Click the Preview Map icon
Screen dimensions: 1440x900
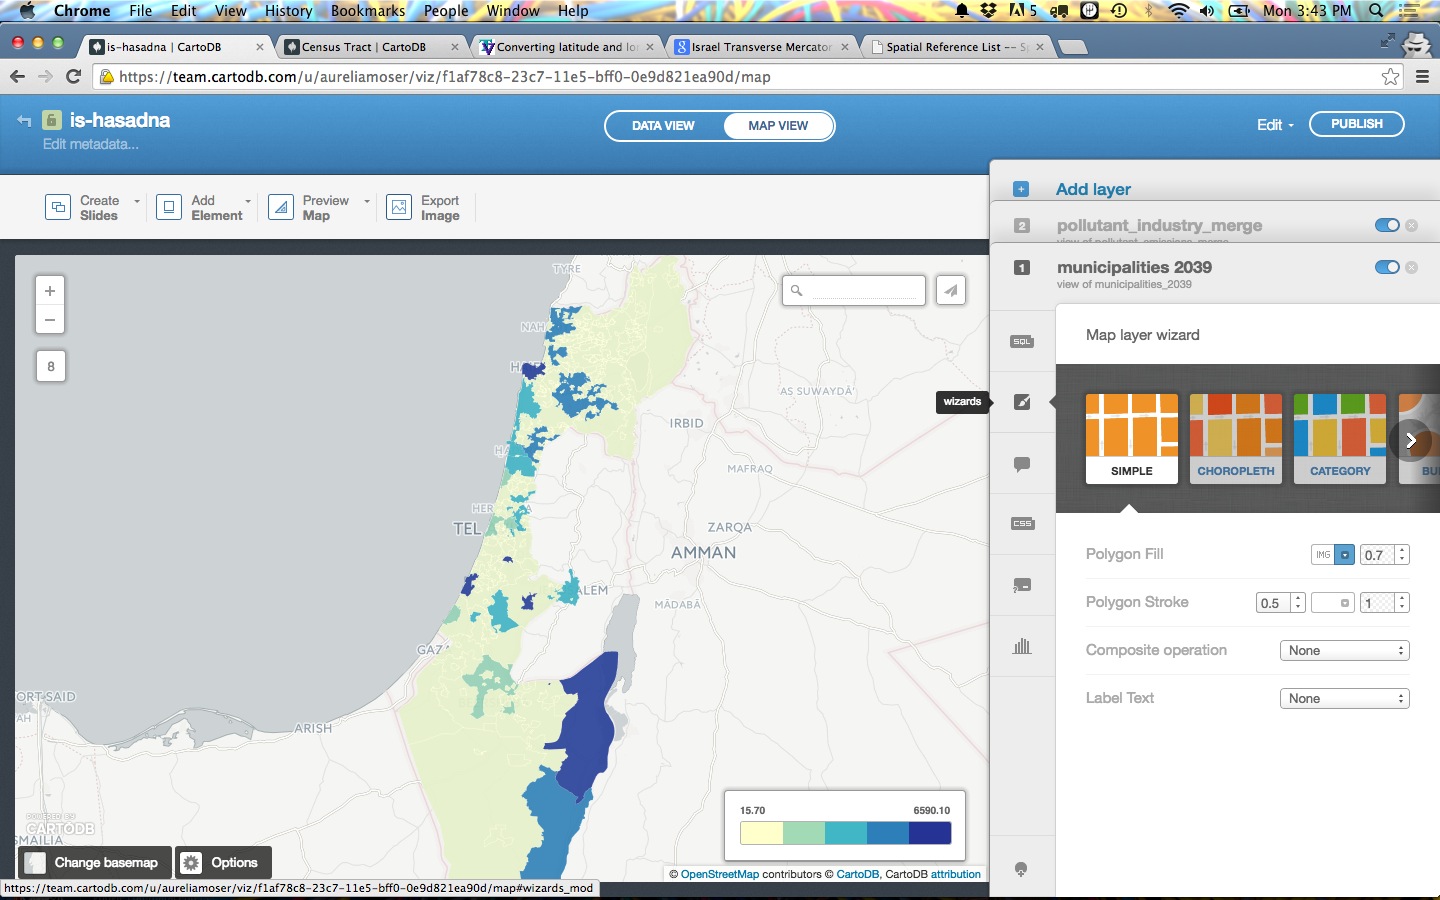point(281,207)
